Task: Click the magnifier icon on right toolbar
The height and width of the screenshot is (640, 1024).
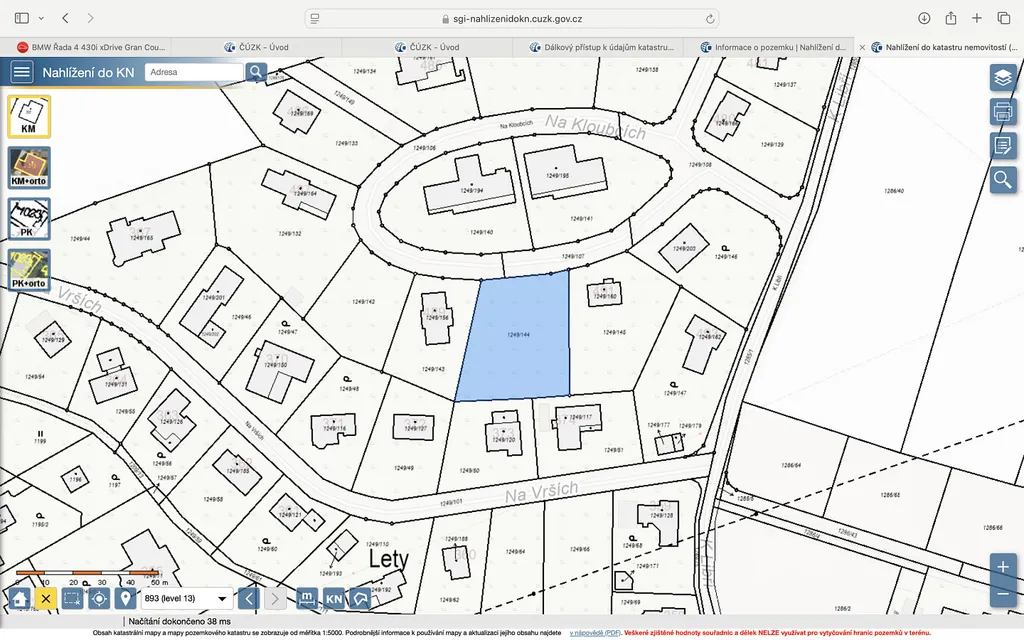Action: [1002, 179]
